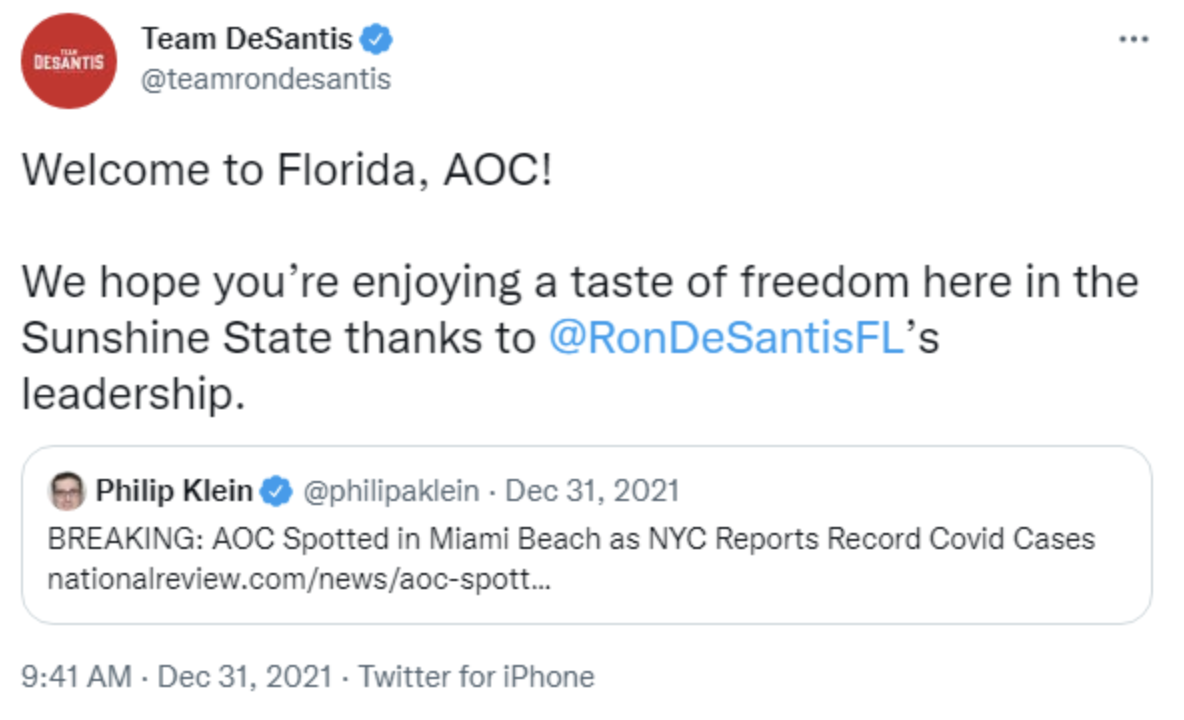Open the @philipaklein handle
Viewport: 1184px width, 720px height.
coord(389,491)
